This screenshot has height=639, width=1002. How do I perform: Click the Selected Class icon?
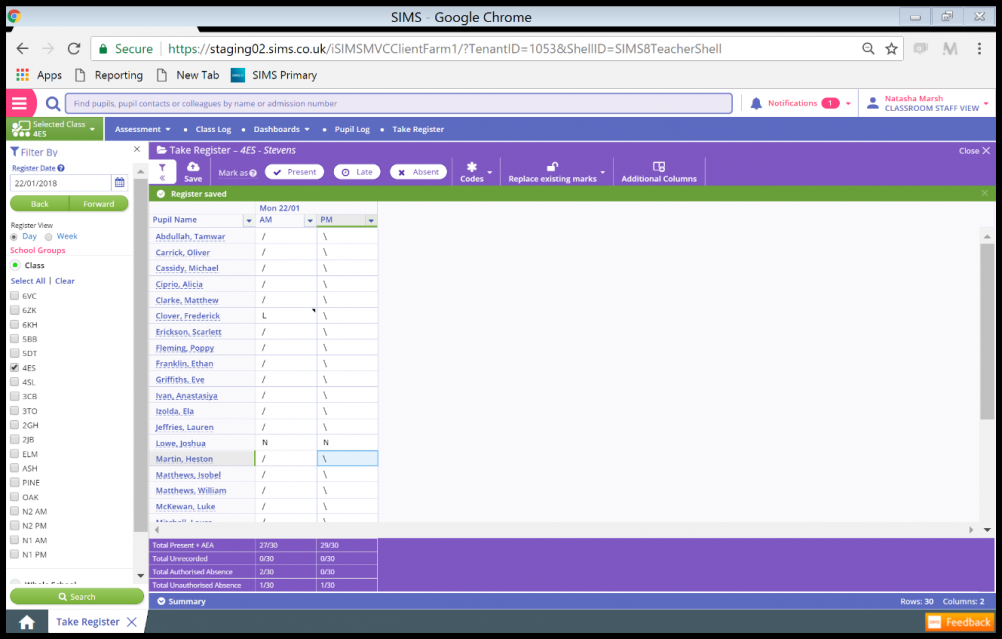(x=20, y=129)
